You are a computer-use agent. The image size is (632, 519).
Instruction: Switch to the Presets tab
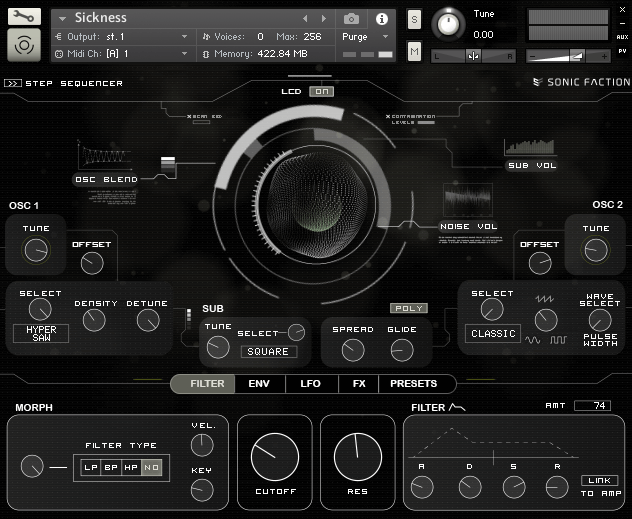click(416, 384)
